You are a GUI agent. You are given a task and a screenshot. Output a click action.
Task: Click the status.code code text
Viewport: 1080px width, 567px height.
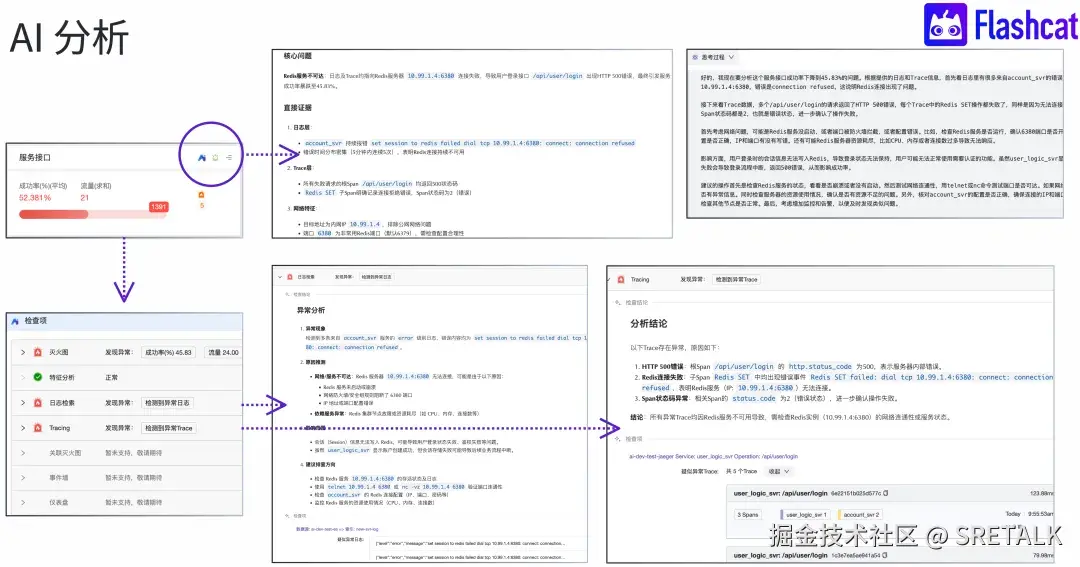(754, 398)
